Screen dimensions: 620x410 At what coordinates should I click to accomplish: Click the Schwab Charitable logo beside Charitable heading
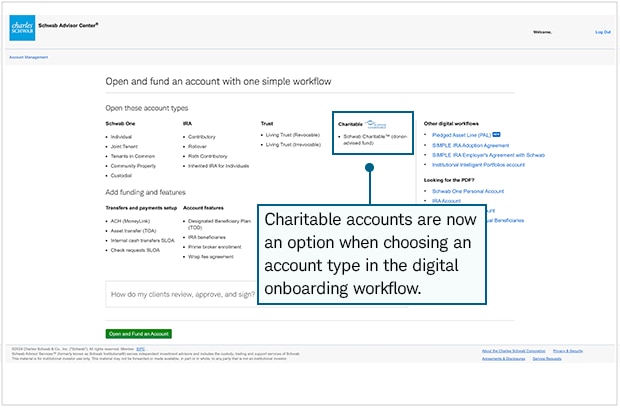[376, 124]
